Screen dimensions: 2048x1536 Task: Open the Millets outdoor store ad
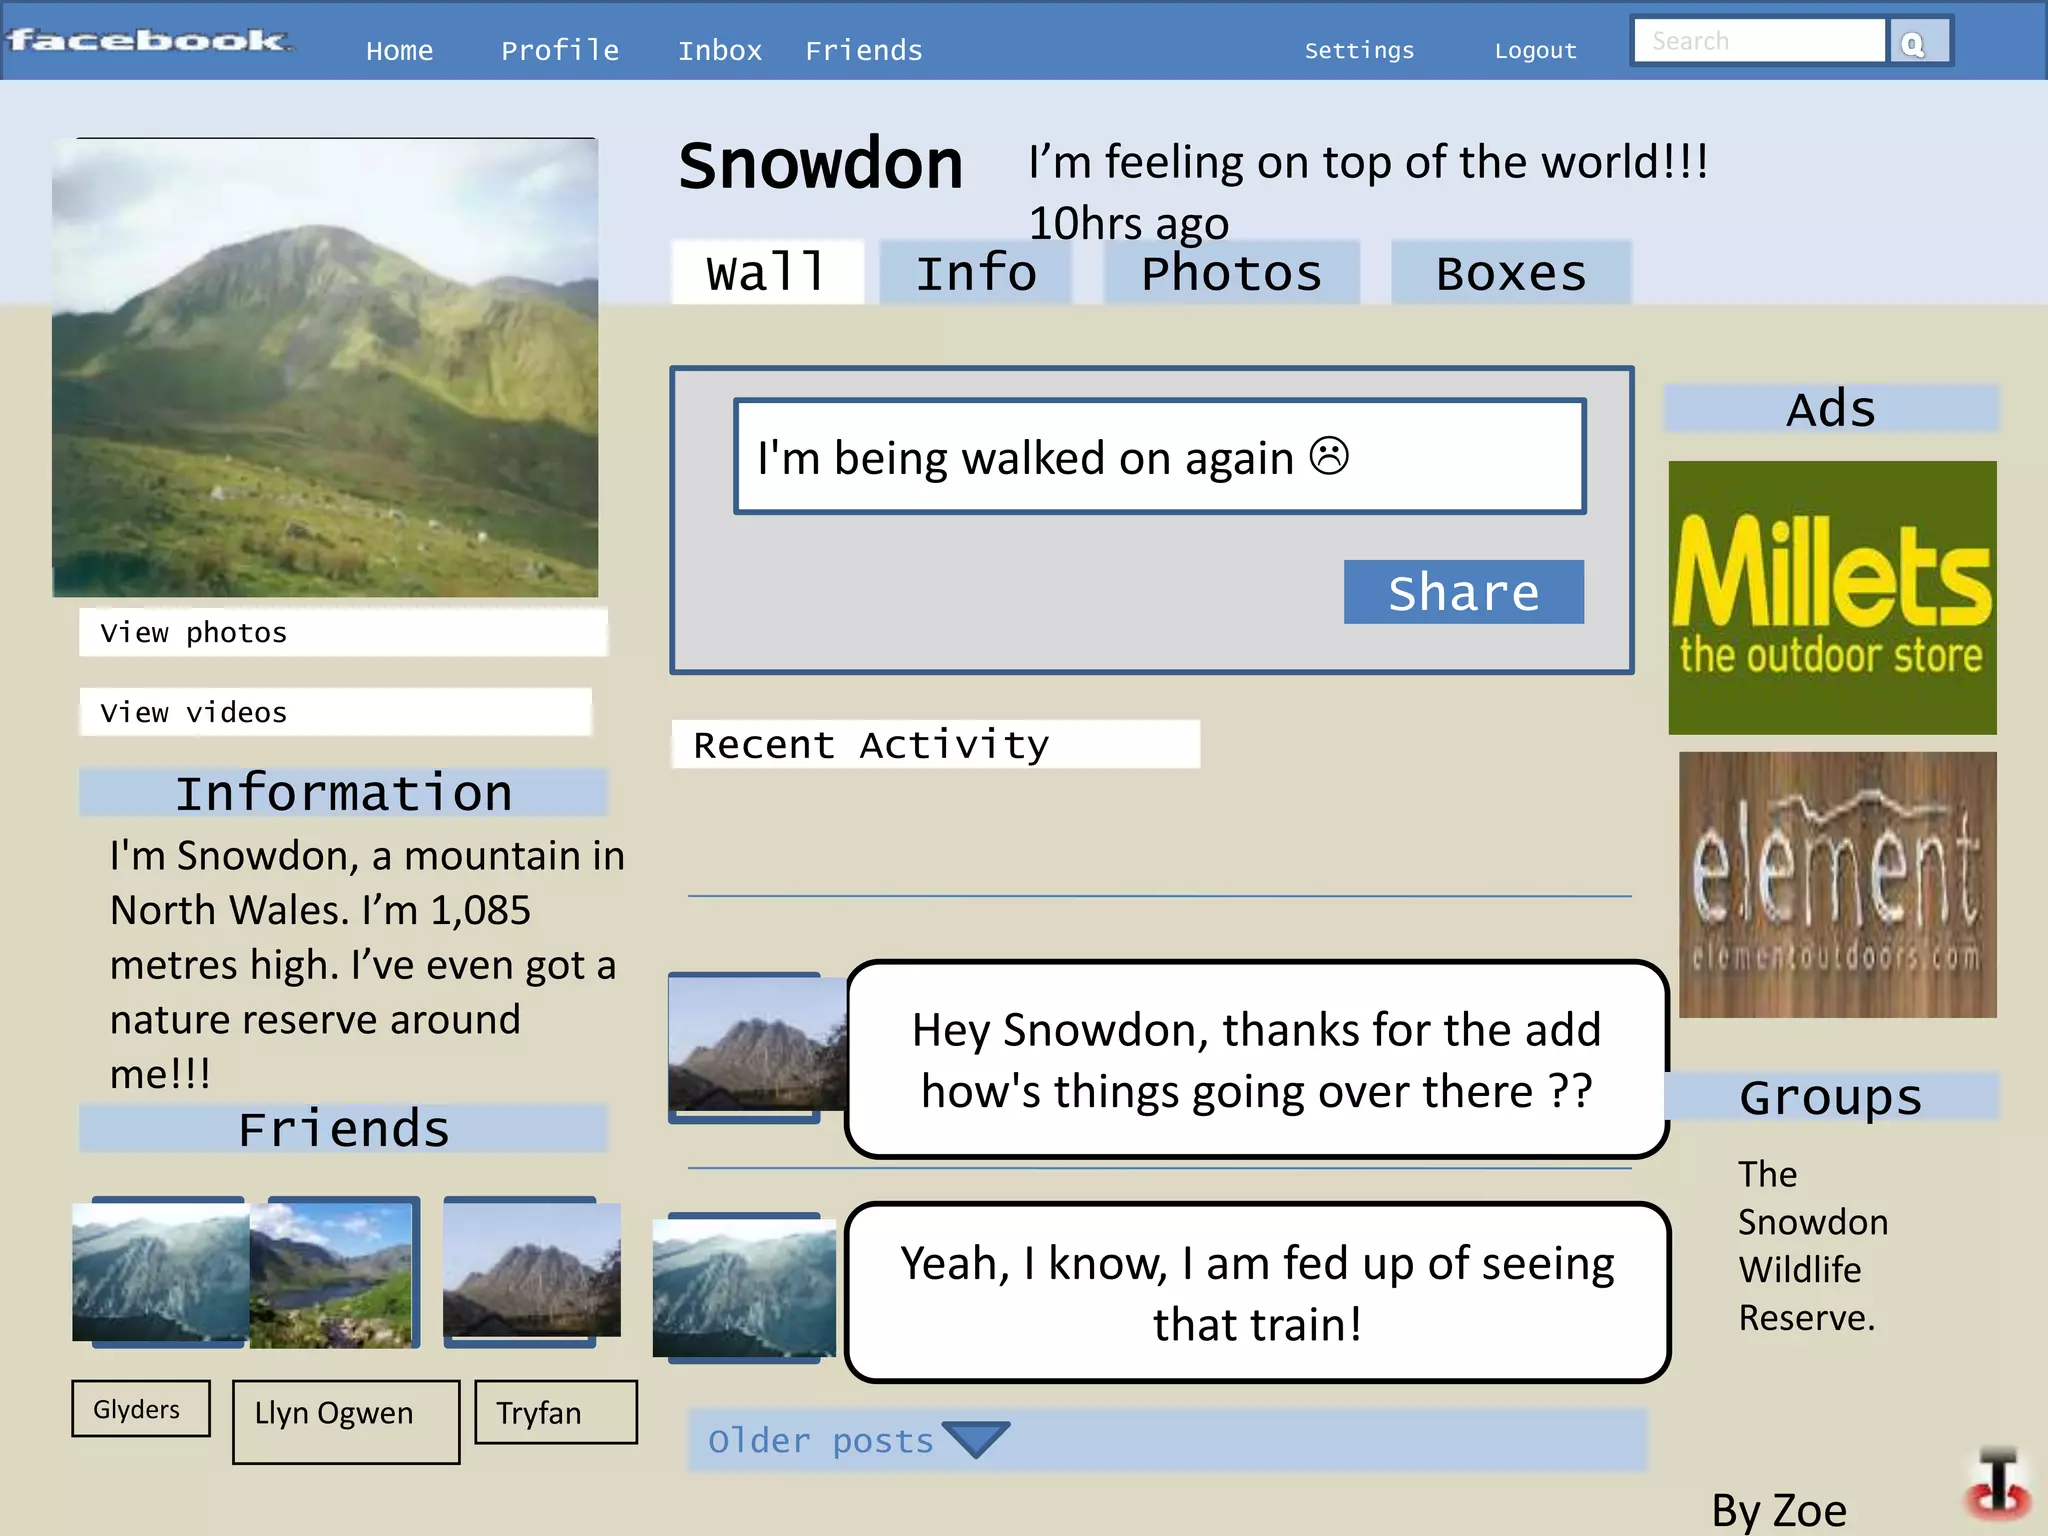pyautogui.click(x=1832, y=598)
